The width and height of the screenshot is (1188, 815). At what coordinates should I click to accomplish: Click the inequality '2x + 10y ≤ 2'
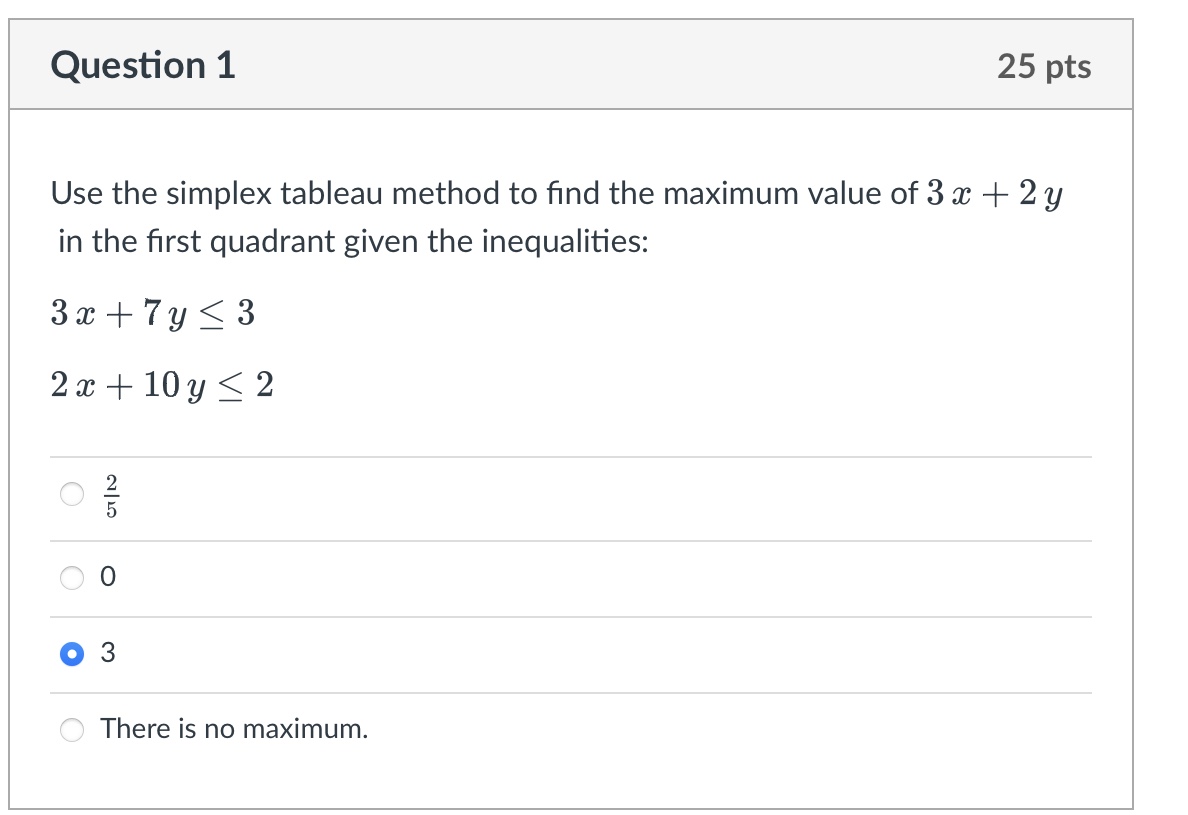[163, 385]
